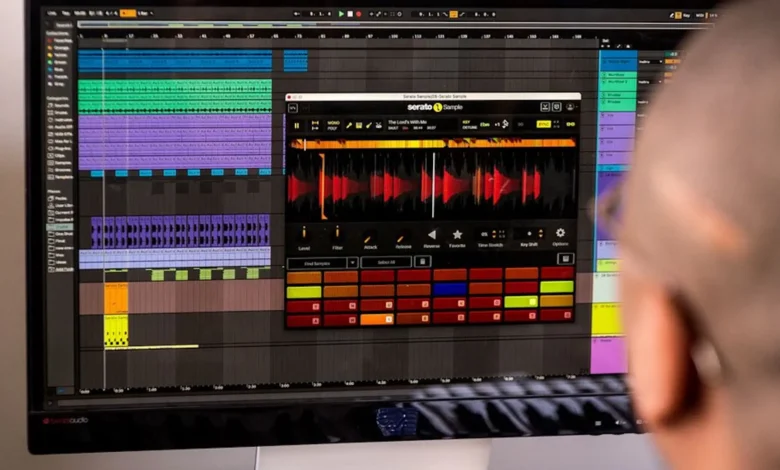Select the blue clip on the top track
Screen dimensions: 780x470
[x=175, y=60]
